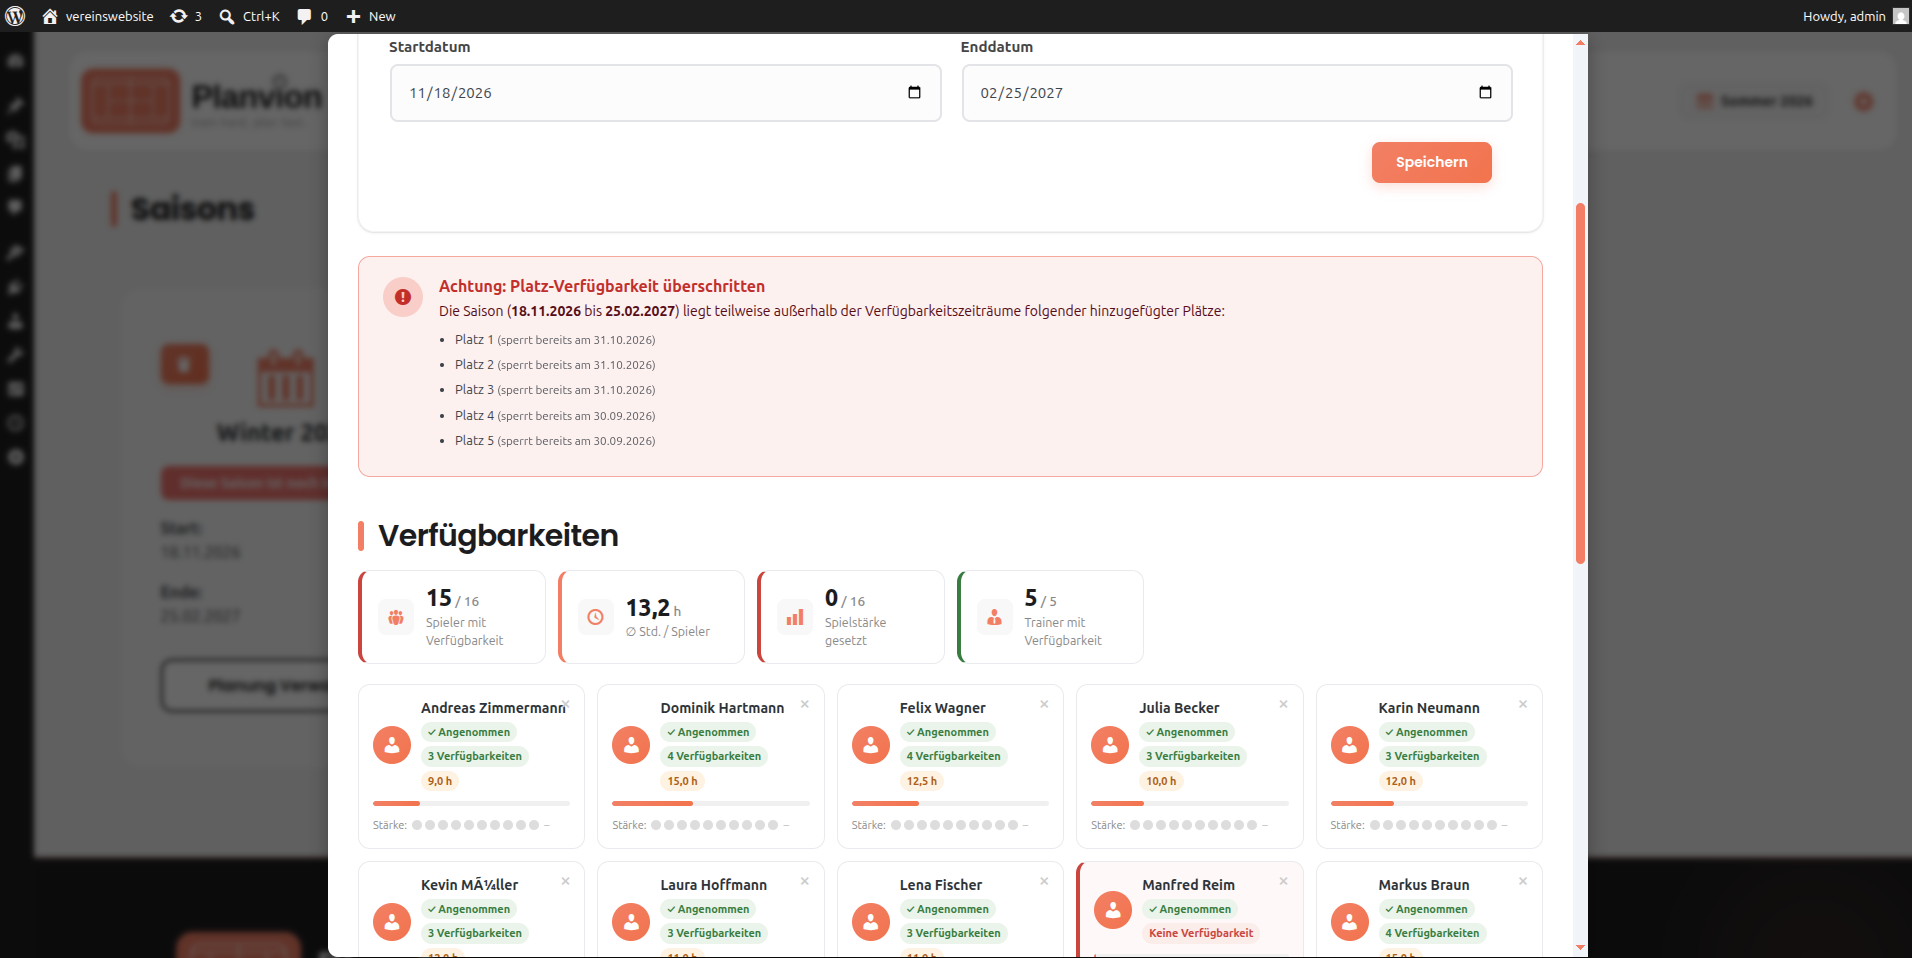
Task: Click the red warning exclamation icon
Action: click(x=403, y=297)
